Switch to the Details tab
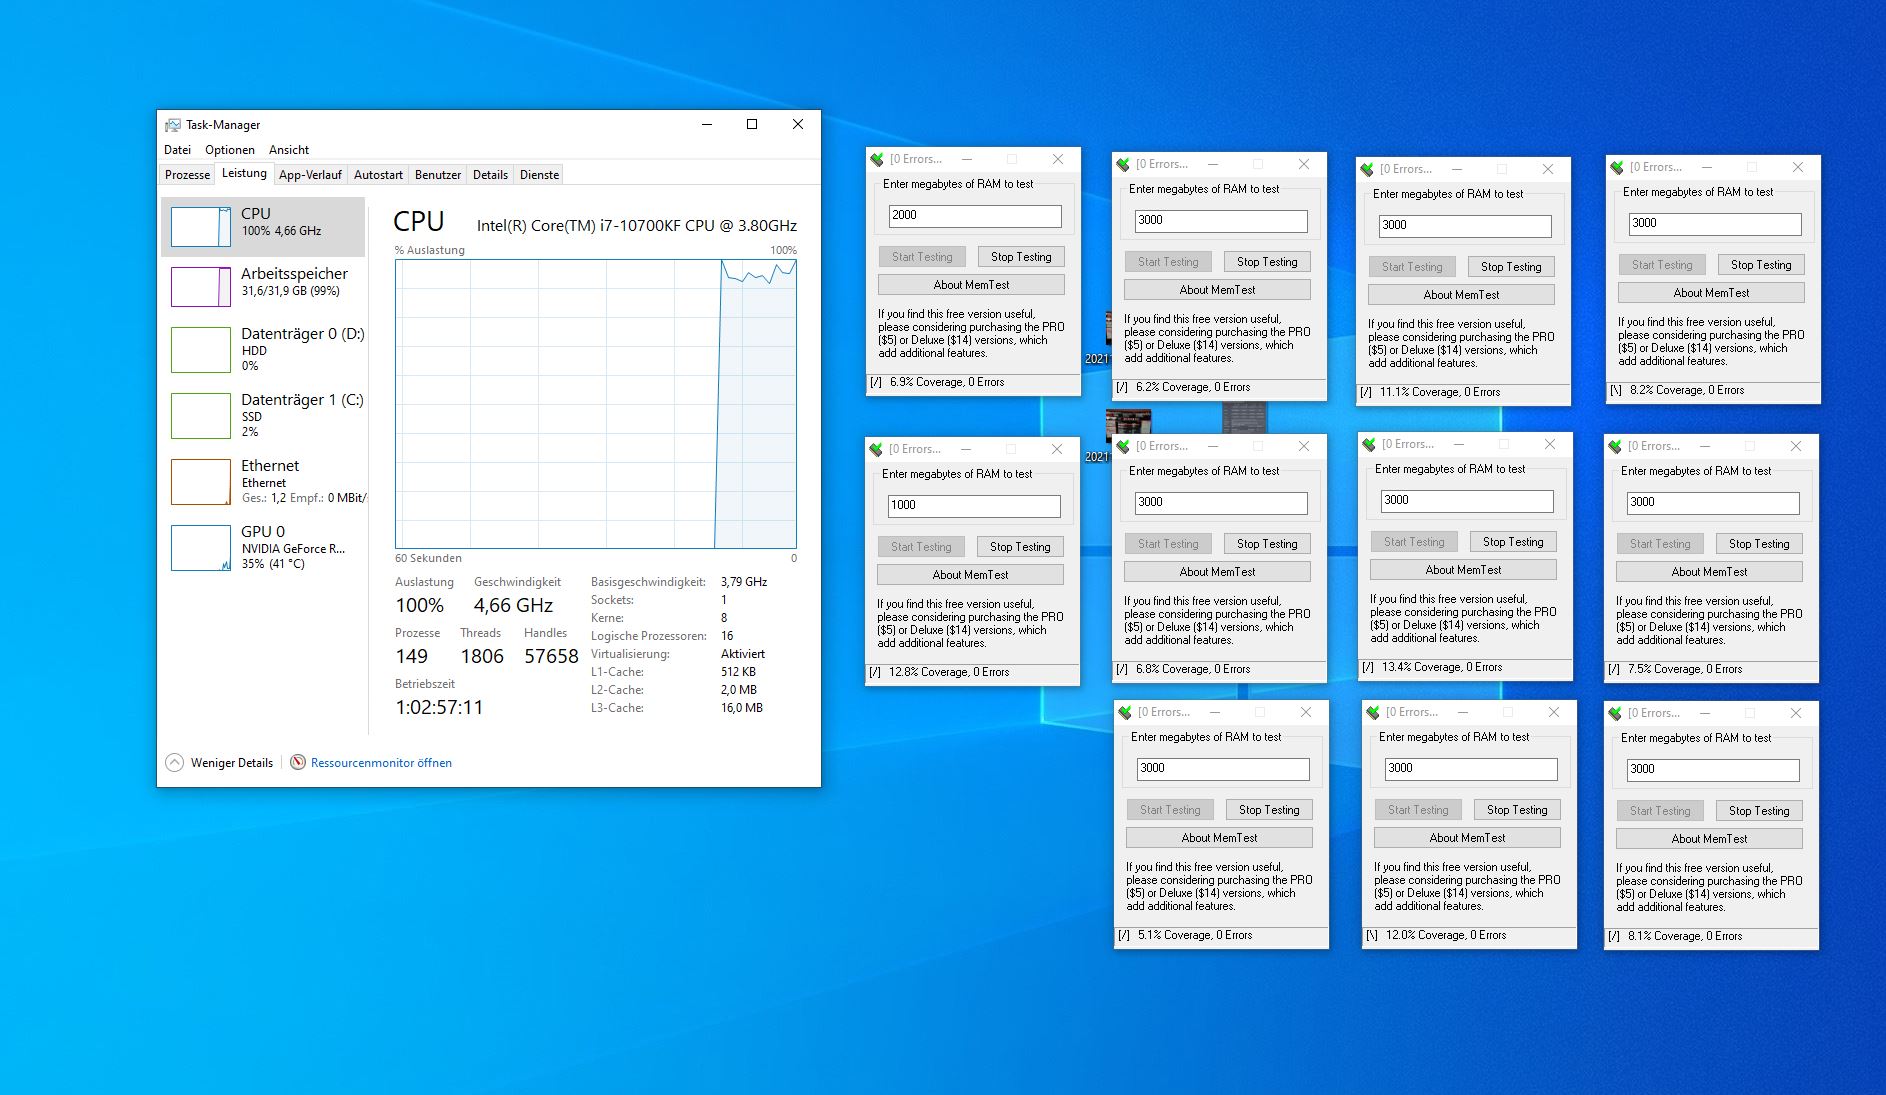 tap(490, 175)
